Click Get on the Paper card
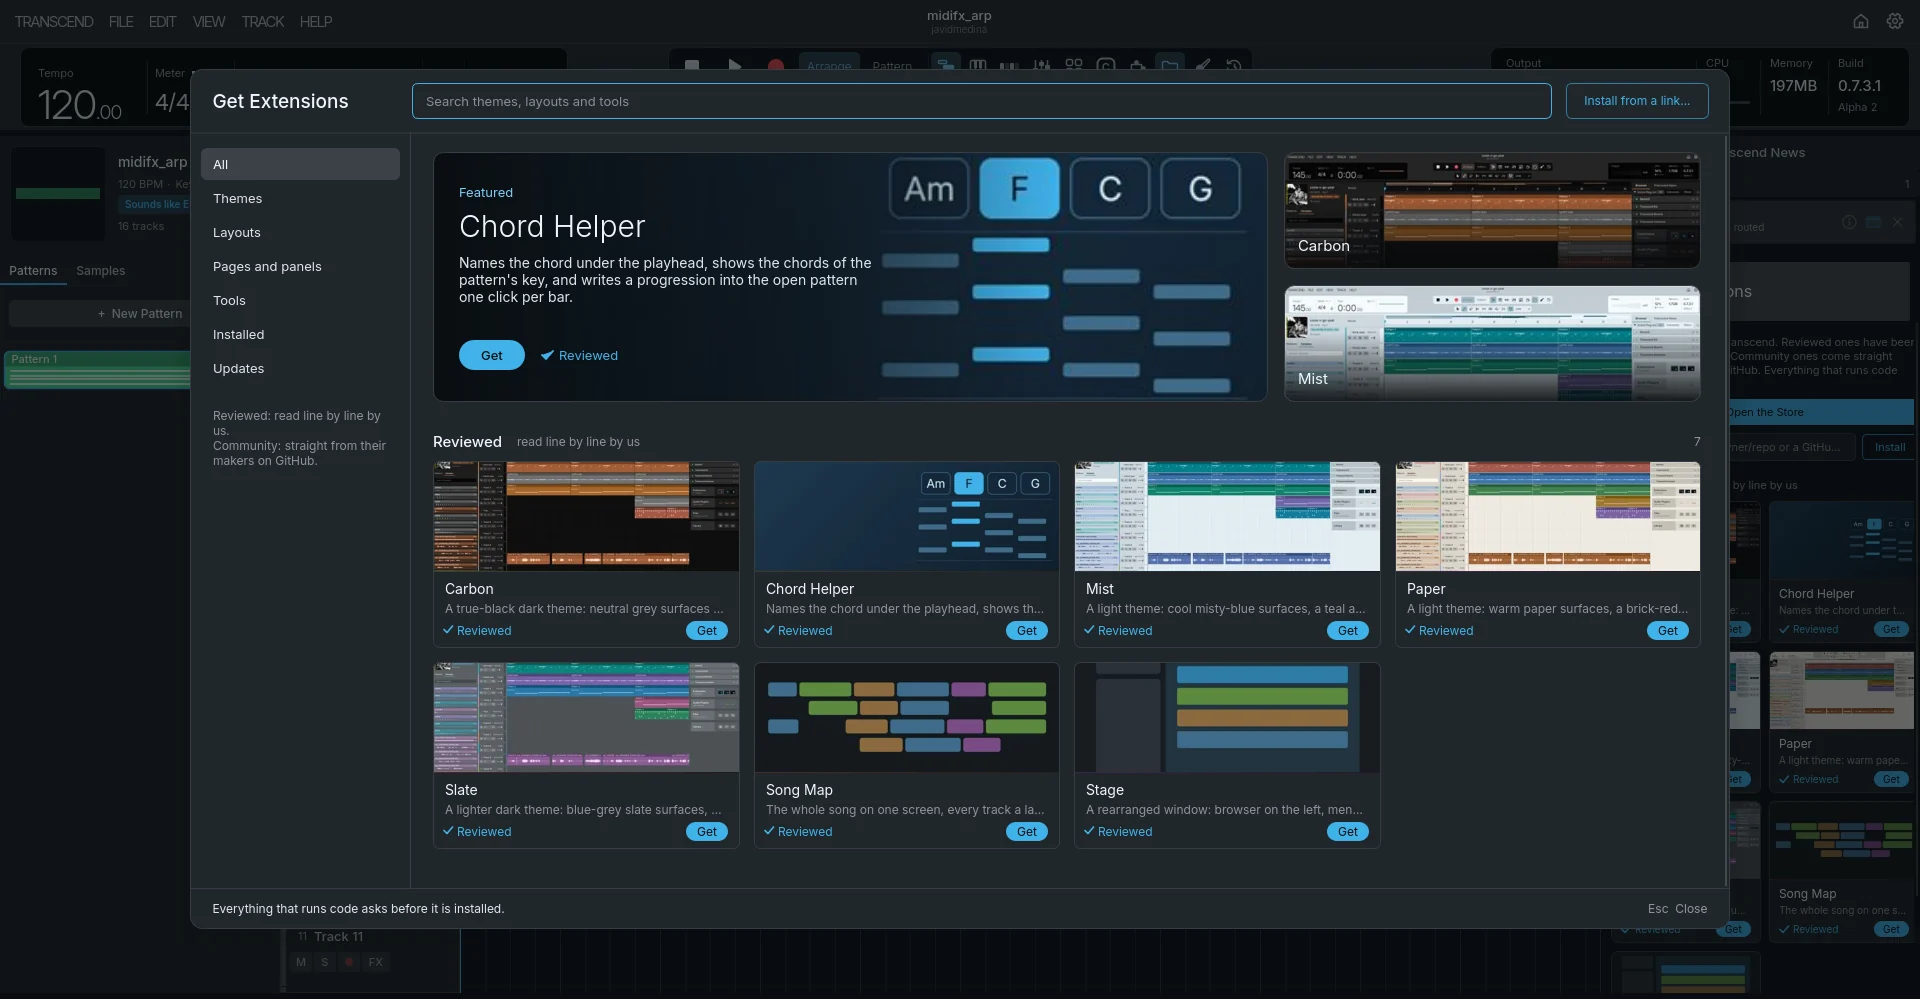1920x999 pixels. click(x=1668, y=631)
